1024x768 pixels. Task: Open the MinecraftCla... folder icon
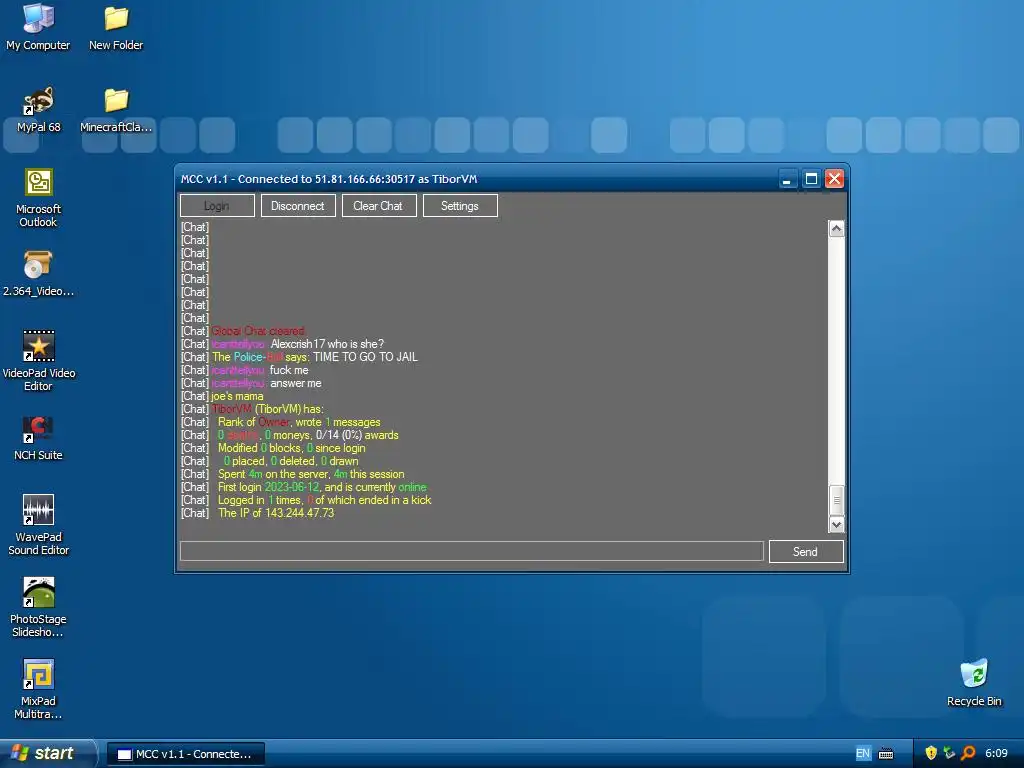(116, 110)
